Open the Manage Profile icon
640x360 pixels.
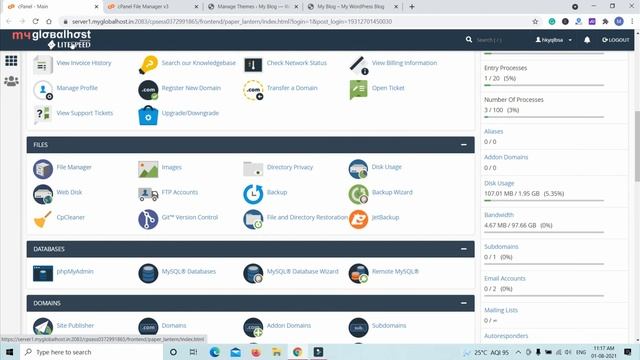point(43,90)
